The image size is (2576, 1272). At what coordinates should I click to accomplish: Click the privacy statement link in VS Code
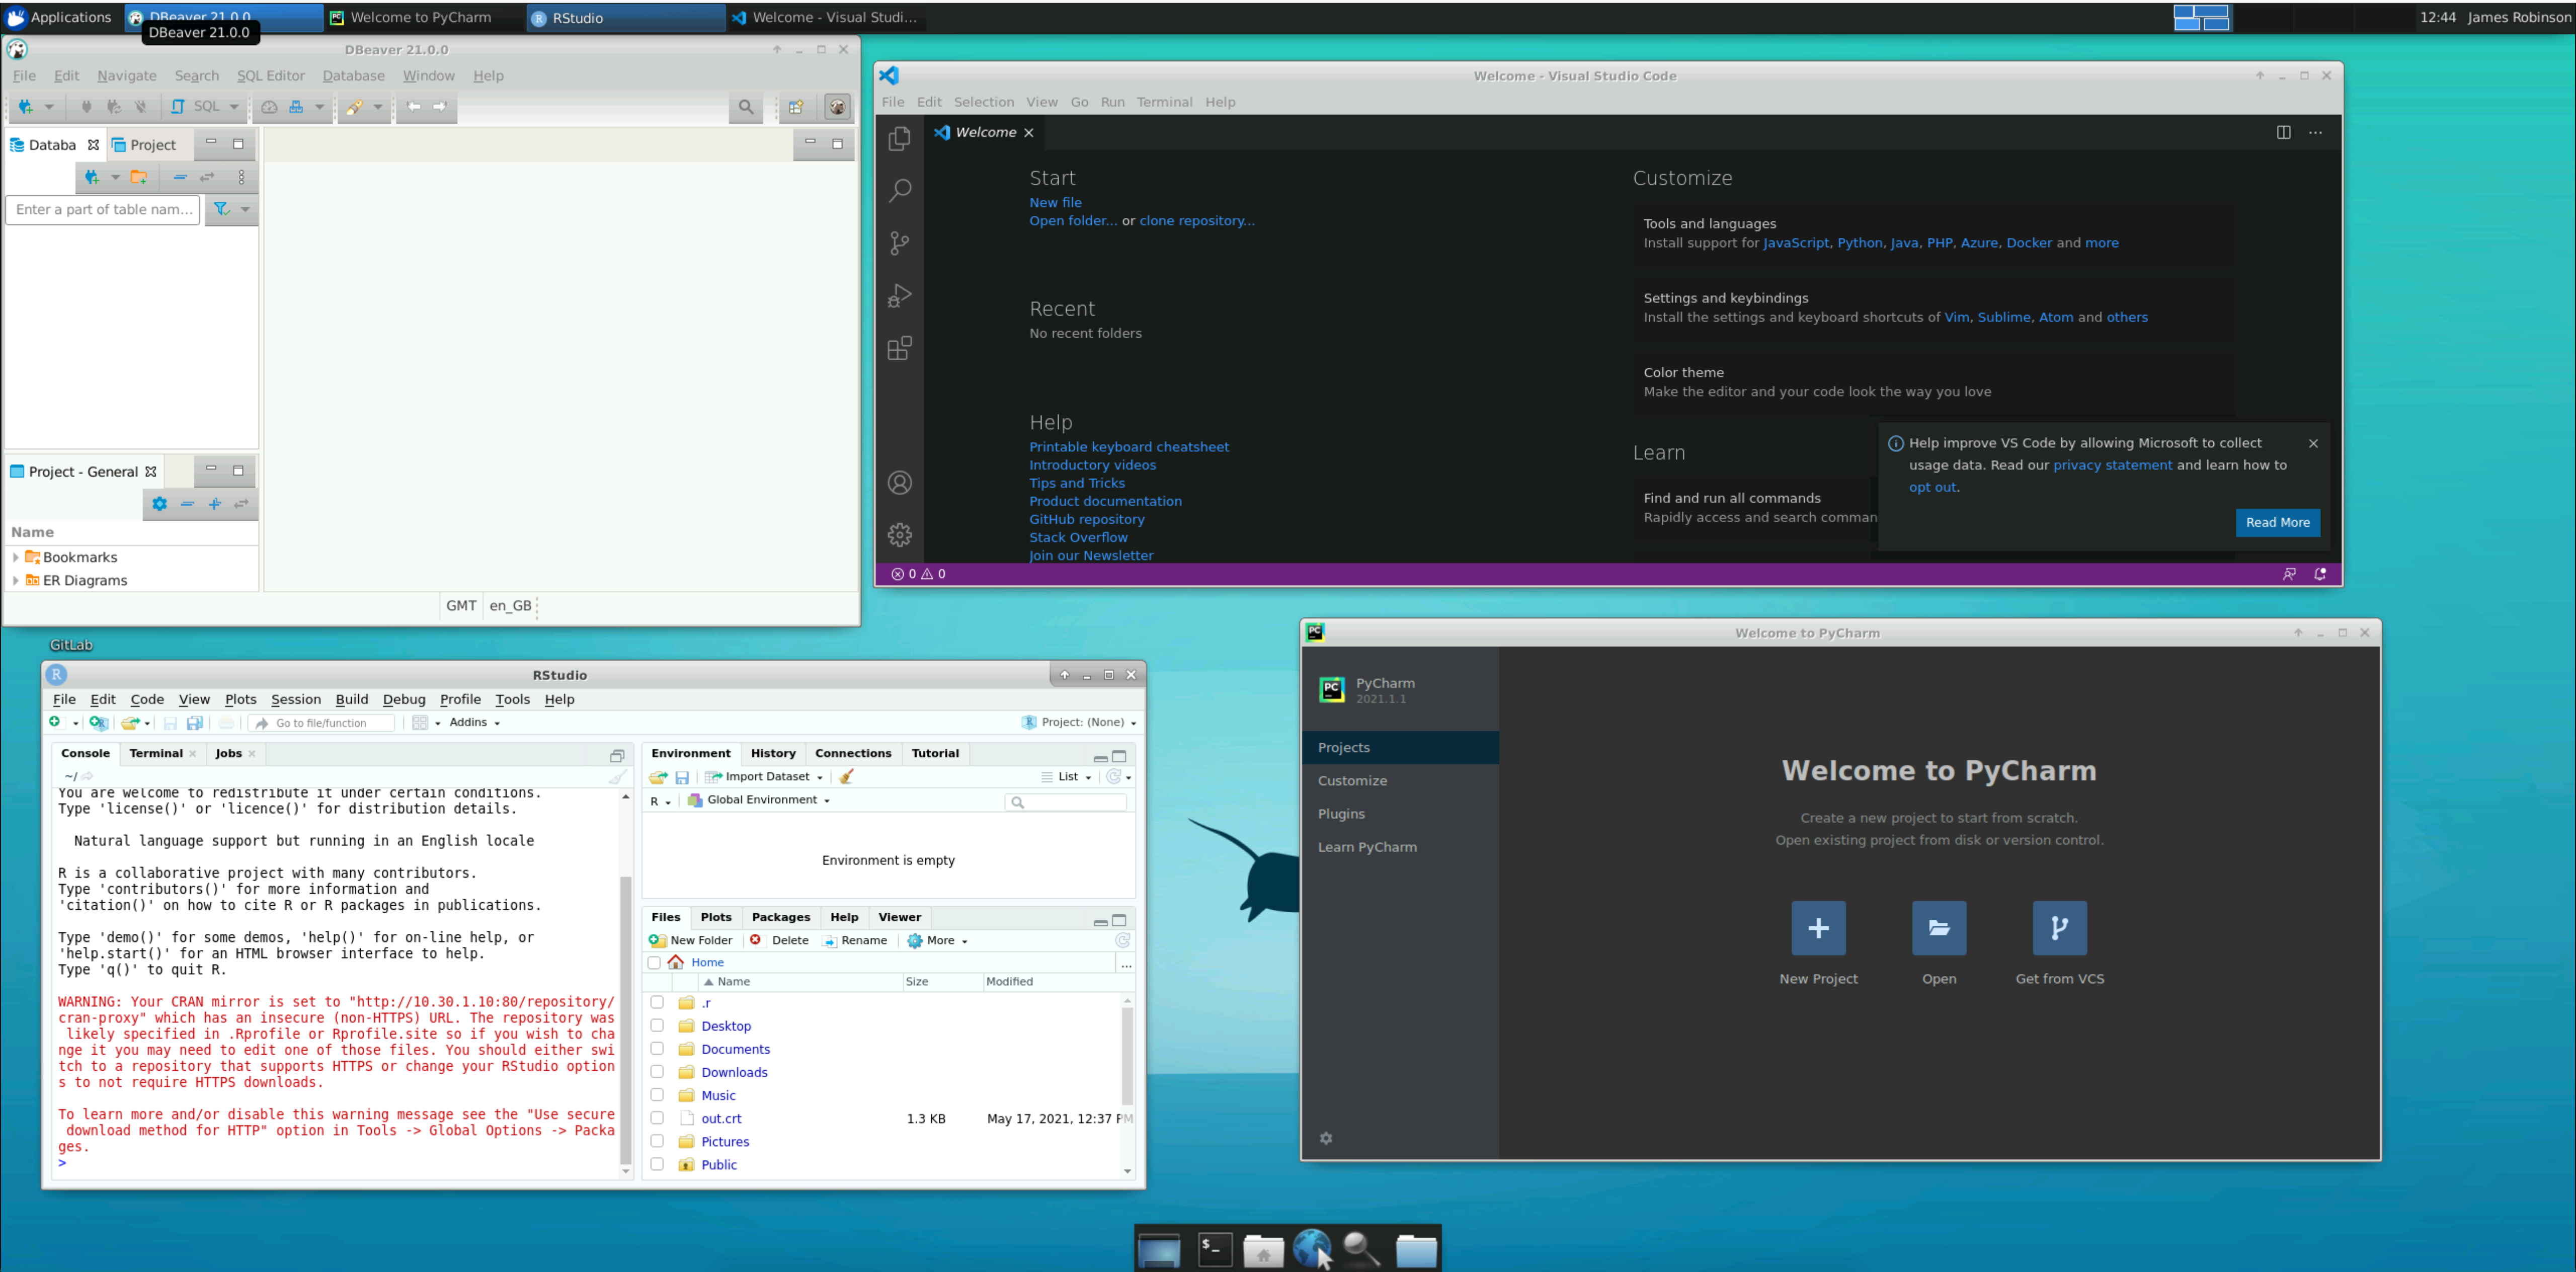pyautogui.click(x=2112, y=465)
